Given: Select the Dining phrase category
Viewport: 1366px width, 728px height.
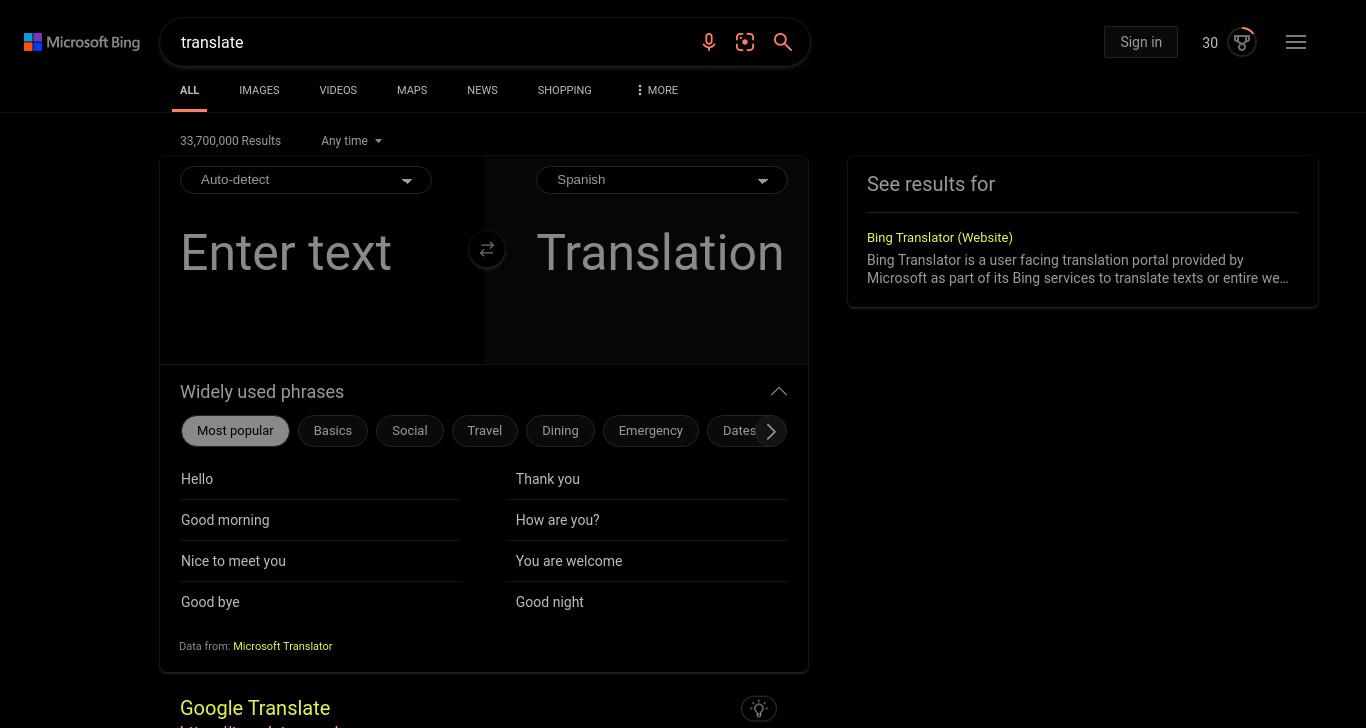Looking at the screenshot, I should click(x=560, y=431).
